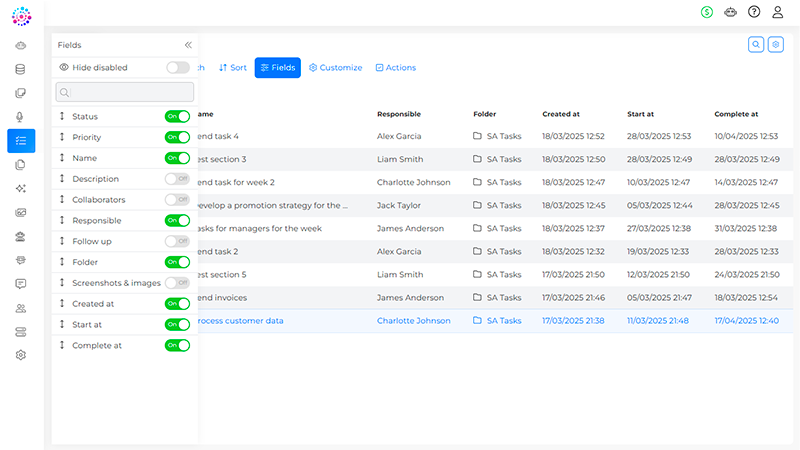Click the Complete at column header
The image size is (800, 450).
point(736,114)
